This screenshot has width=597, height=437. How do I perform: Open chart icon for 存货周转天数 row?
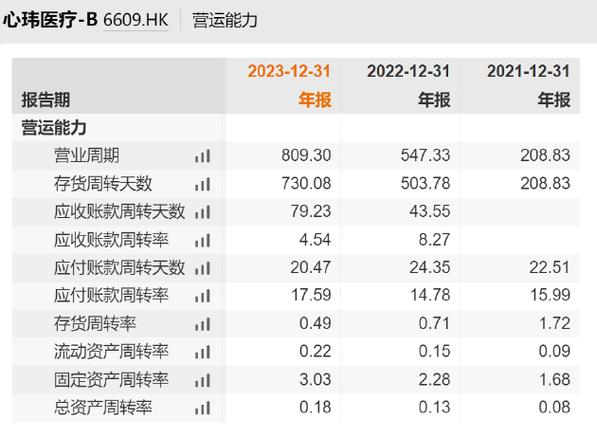click(202, 184)
